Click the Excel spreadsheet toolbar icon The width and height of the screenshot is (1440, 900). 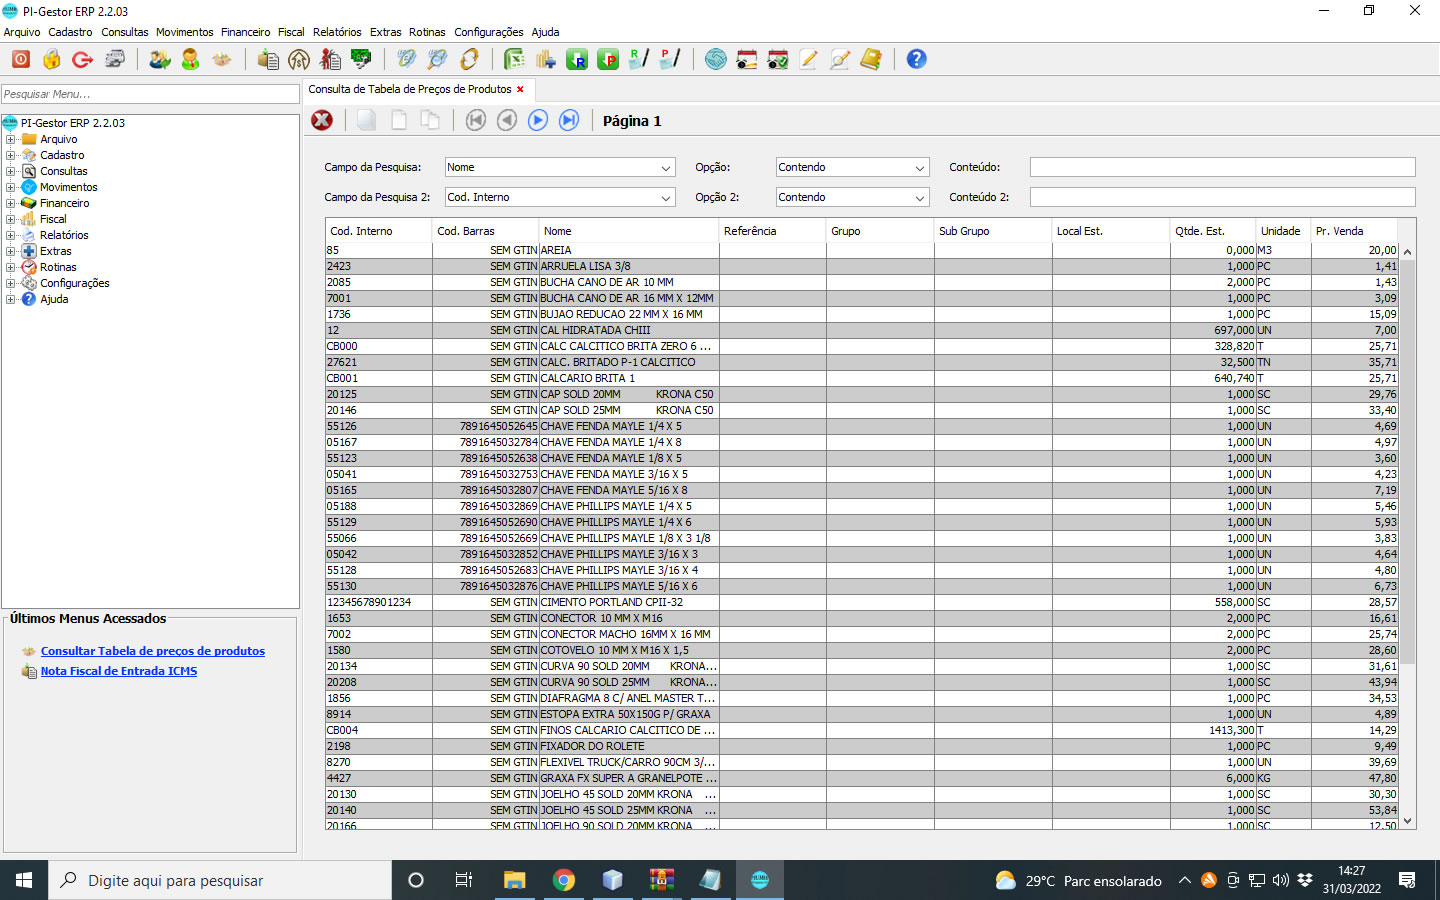pyautogui.click(x=514, y=59)
